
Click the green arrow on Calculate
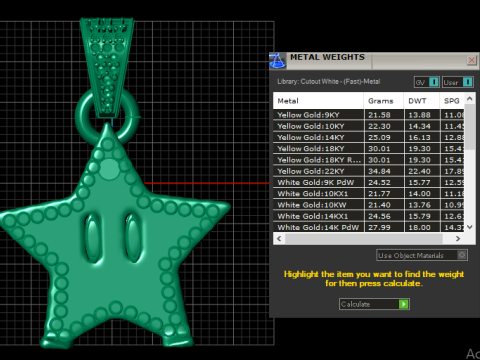tap(404, 304)
